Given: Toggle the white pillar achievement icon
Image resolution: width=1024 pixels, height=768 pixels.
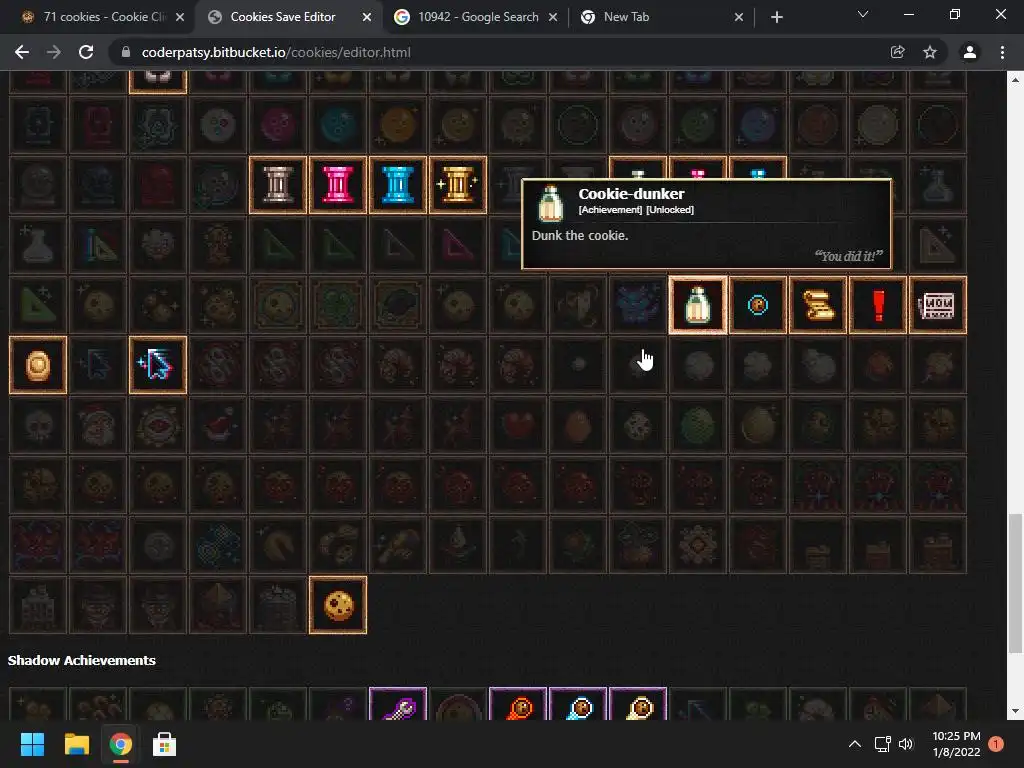Looking at the screenshot, I should (278, 185).
